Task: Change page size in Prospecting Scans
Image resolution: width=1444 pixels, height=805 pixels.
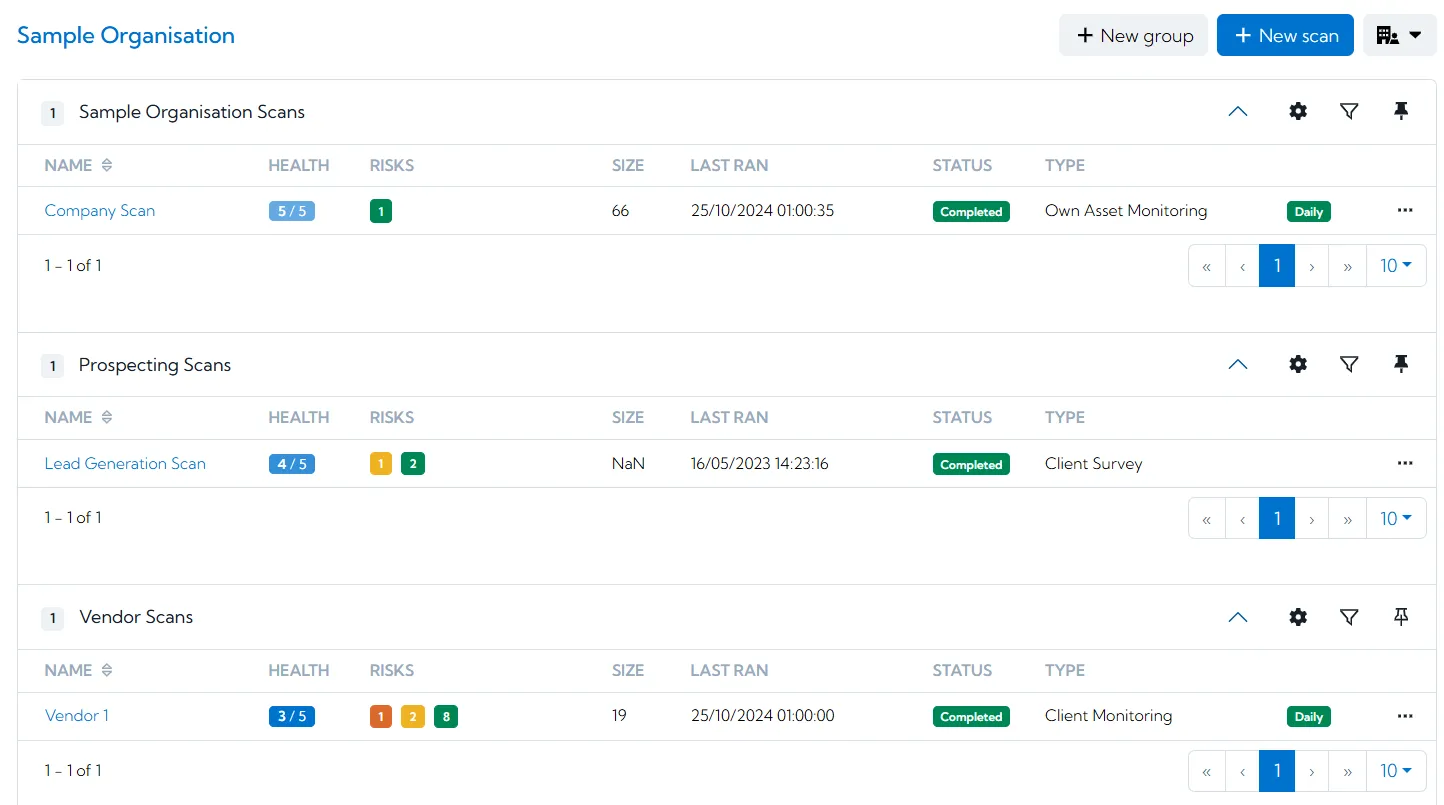Action: [x=1396, y=518]
